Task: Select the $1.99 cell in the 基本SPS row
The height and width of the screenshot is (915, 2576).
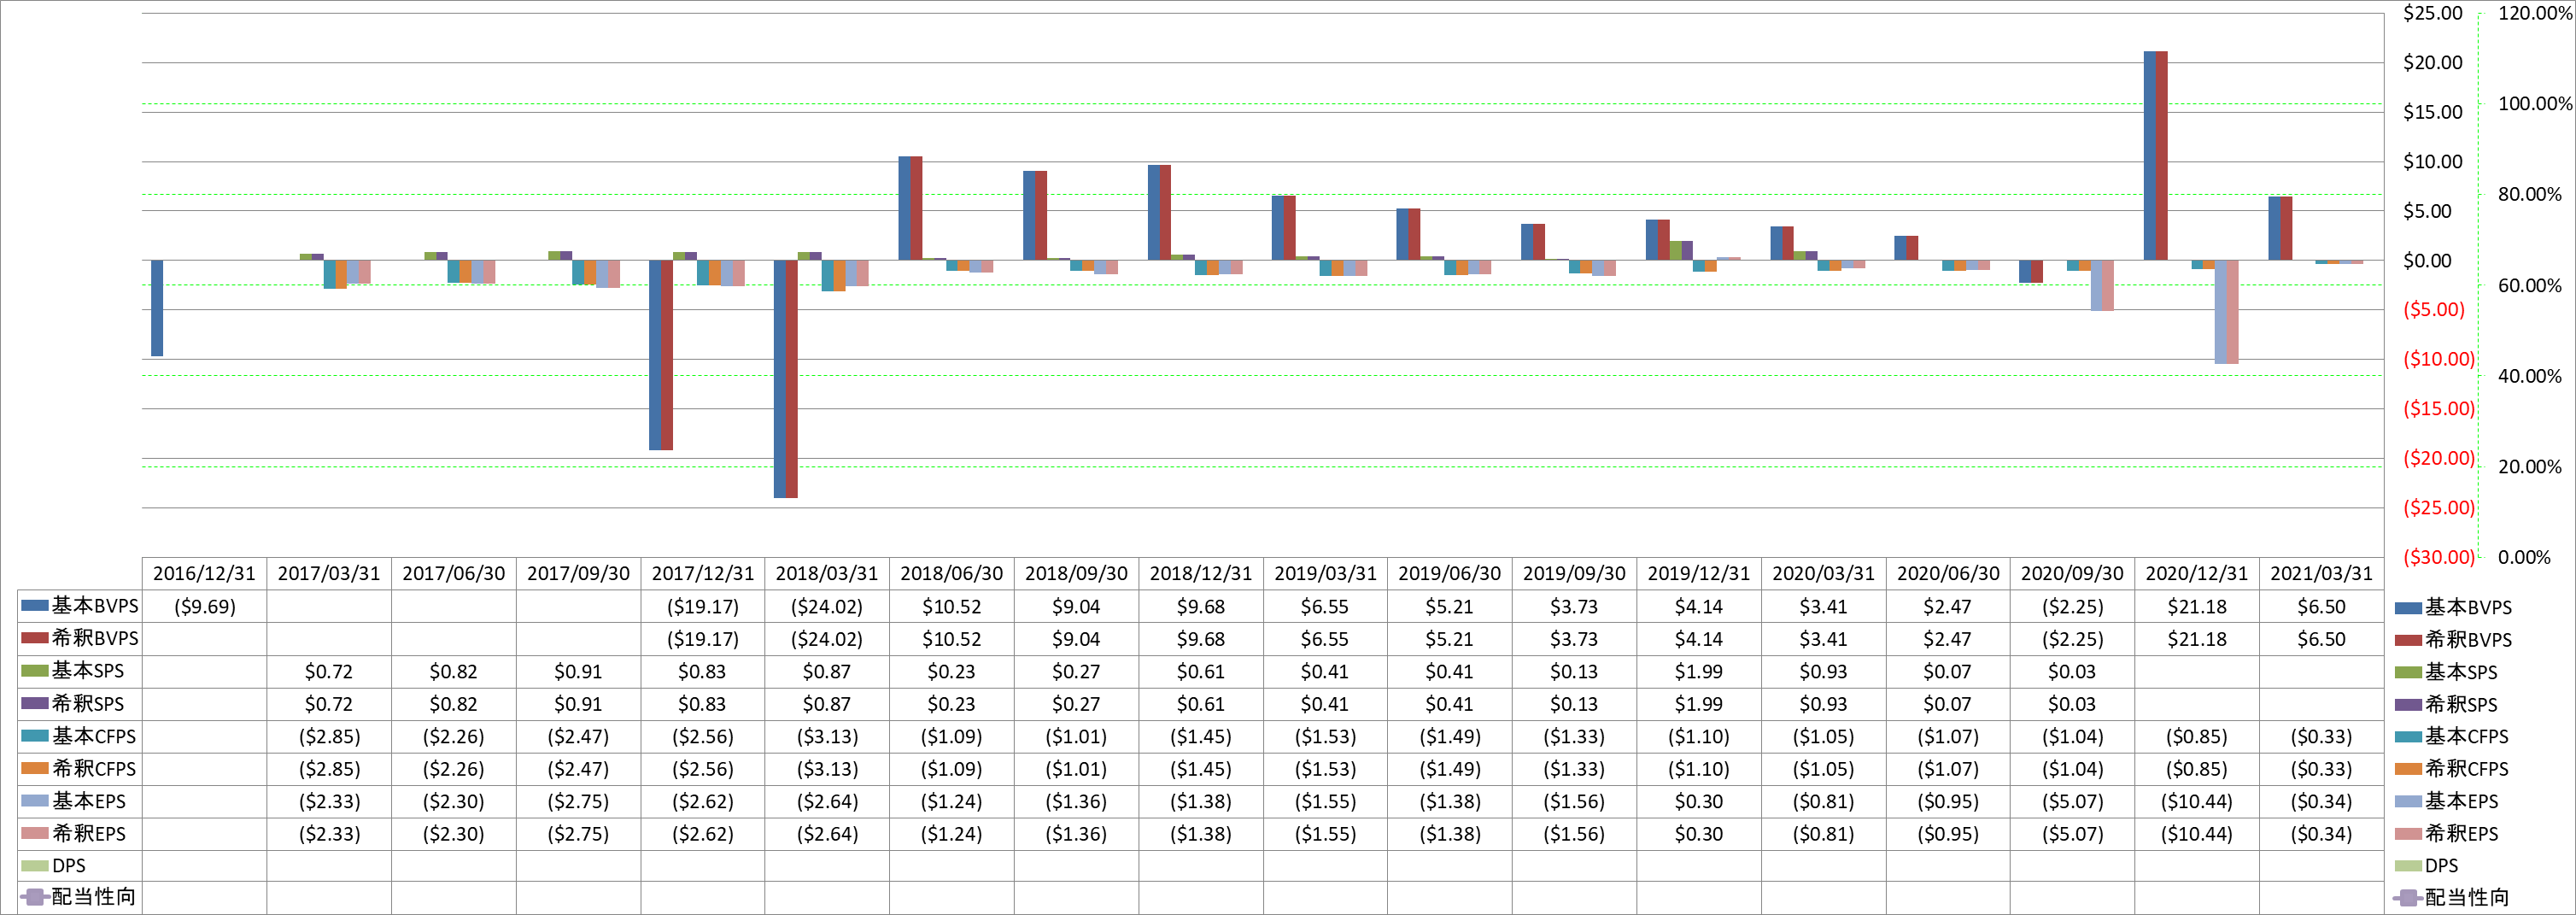Action: pyautogui.click(x=1698, y=671)
